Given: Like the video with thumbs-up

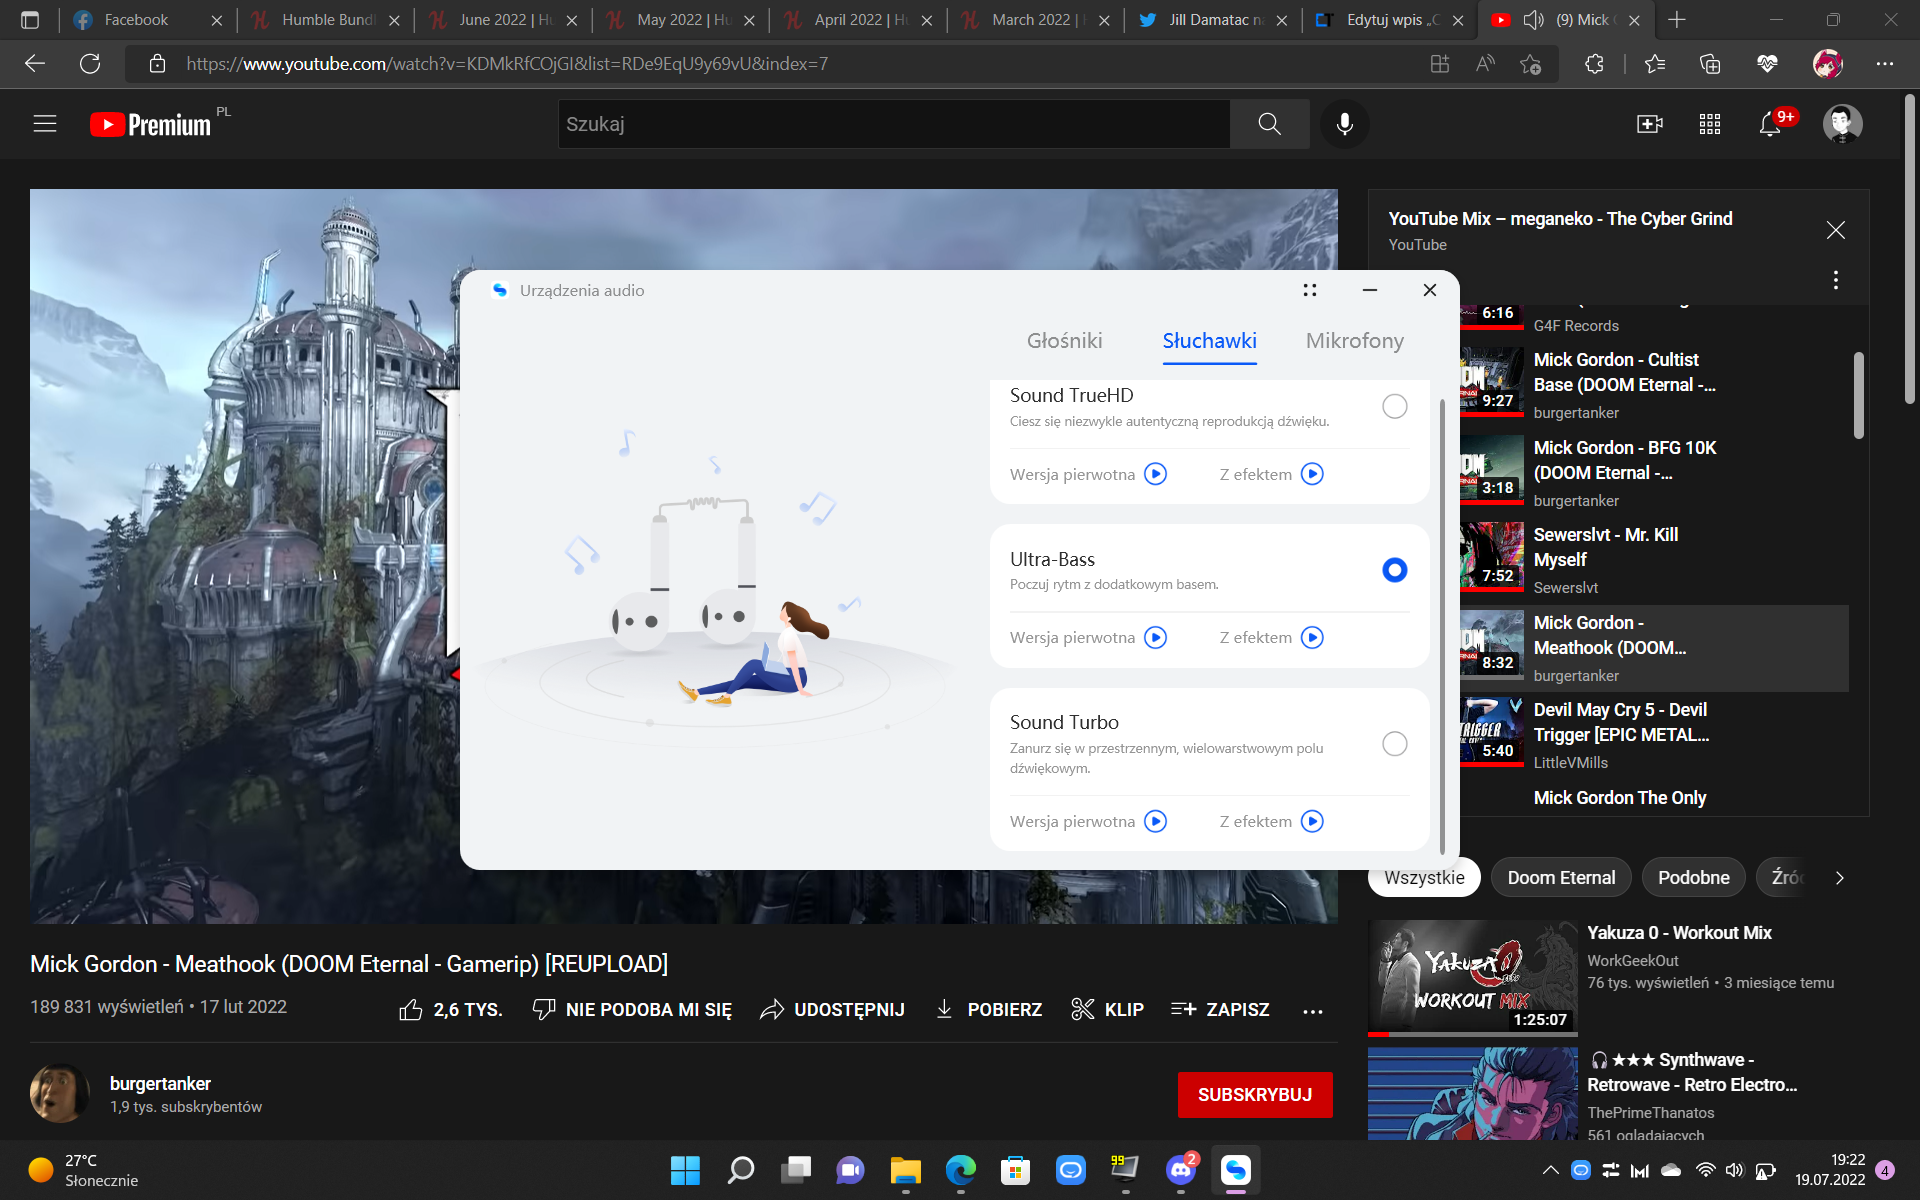Looking at the screenshot, I should 451,1010.
